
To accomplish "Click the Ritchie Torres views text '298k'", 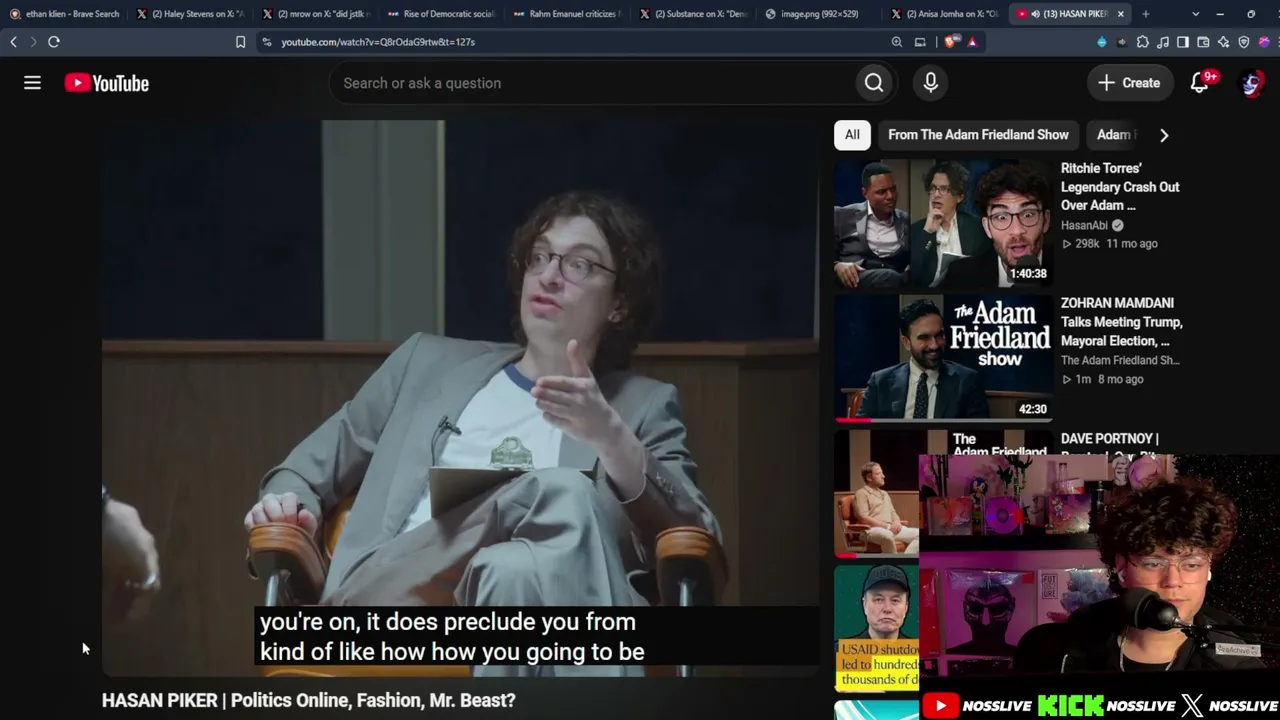I will coord(1087,243).
